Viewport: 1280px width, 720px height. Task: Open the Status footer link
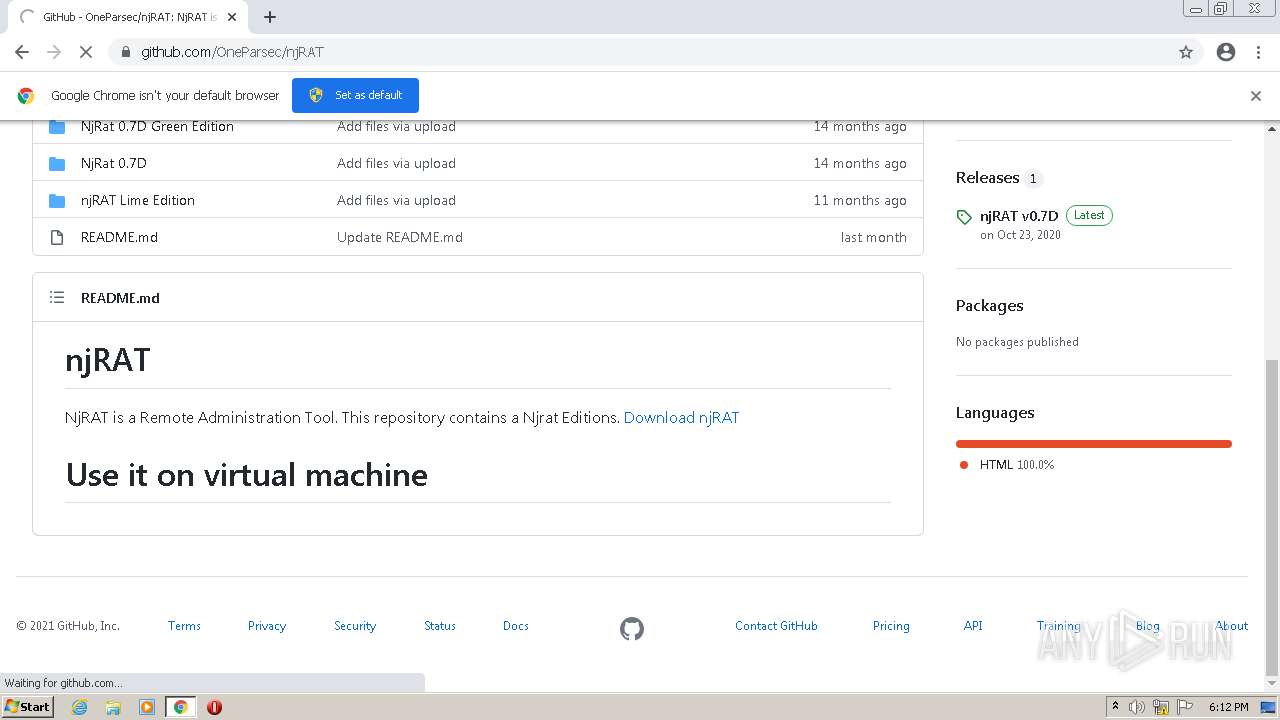pos(440,626)
